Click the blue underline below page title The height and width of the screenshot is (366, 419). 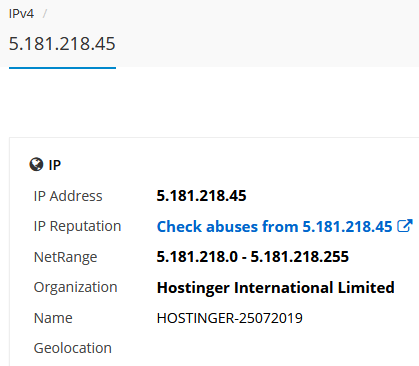[62, 68]
